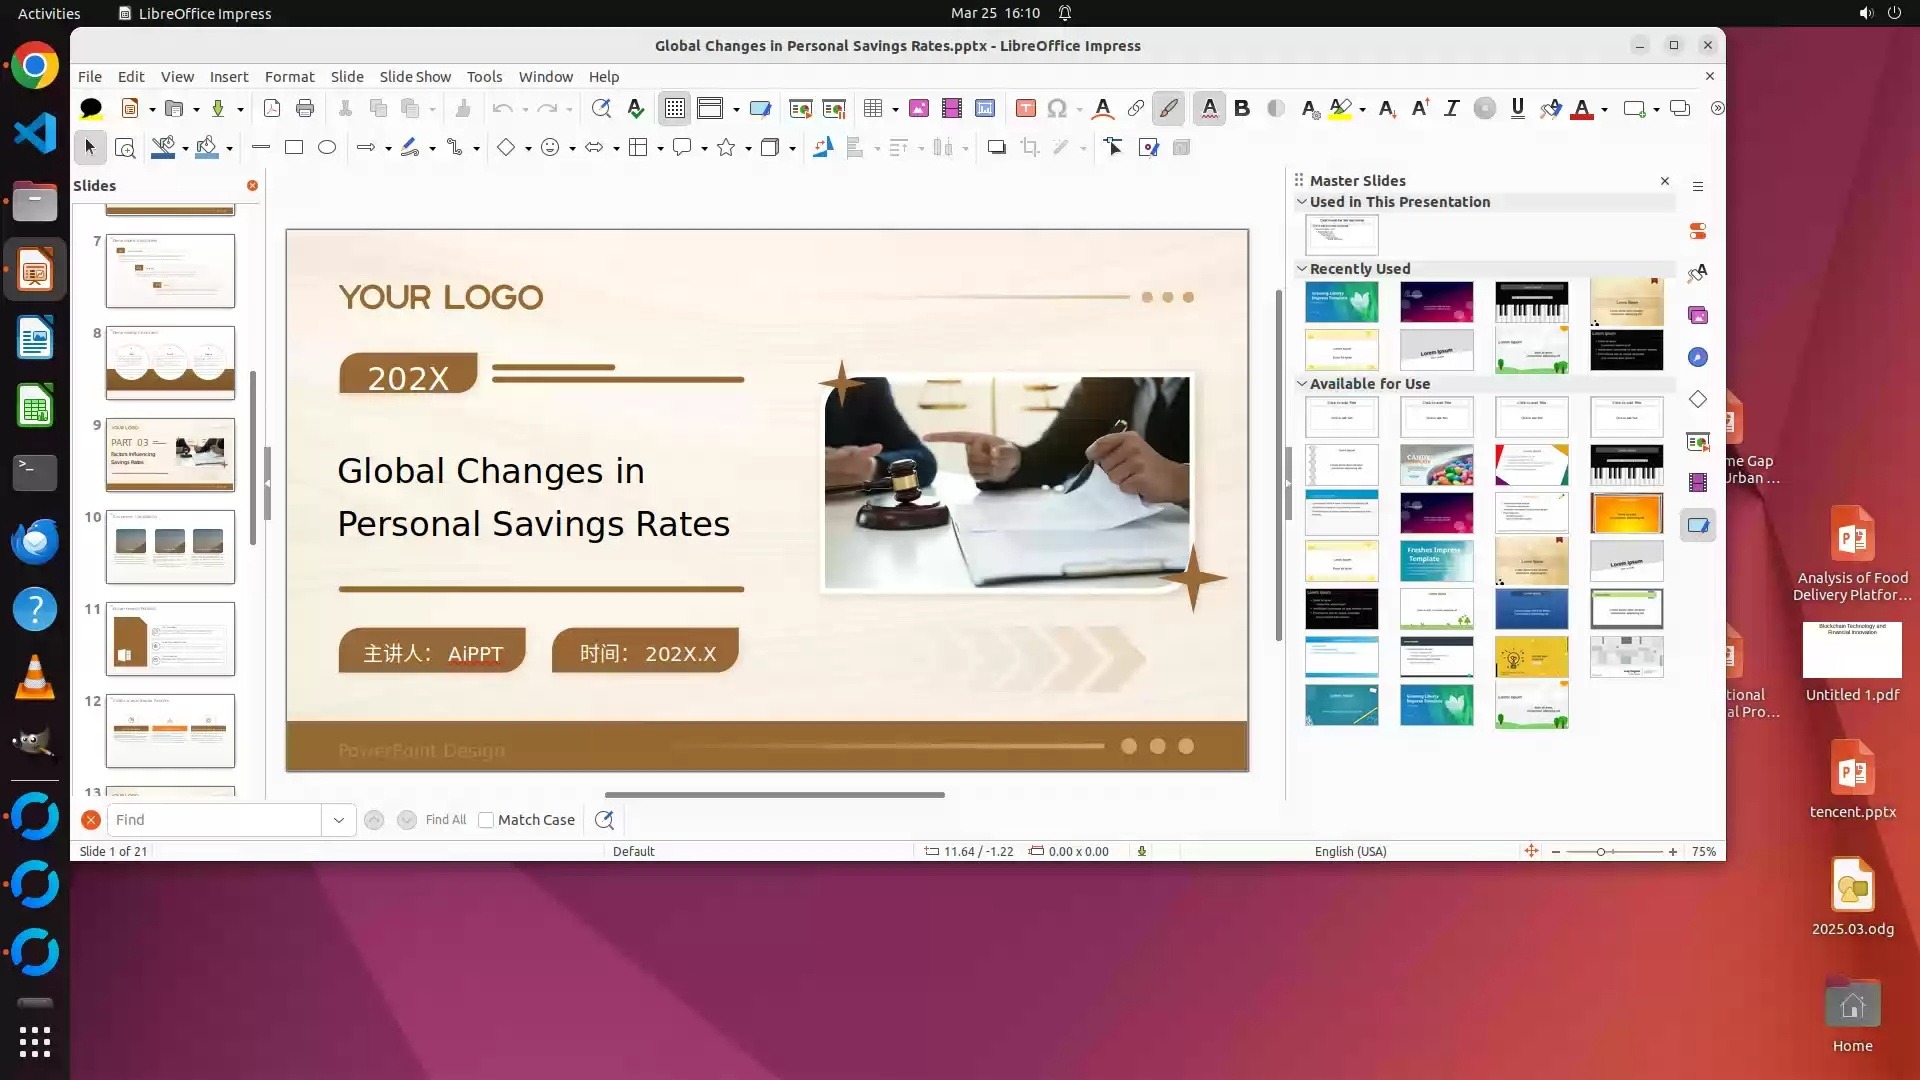
Task: Open the Properties sidebar deck icon
Action: coord(1698,231)
